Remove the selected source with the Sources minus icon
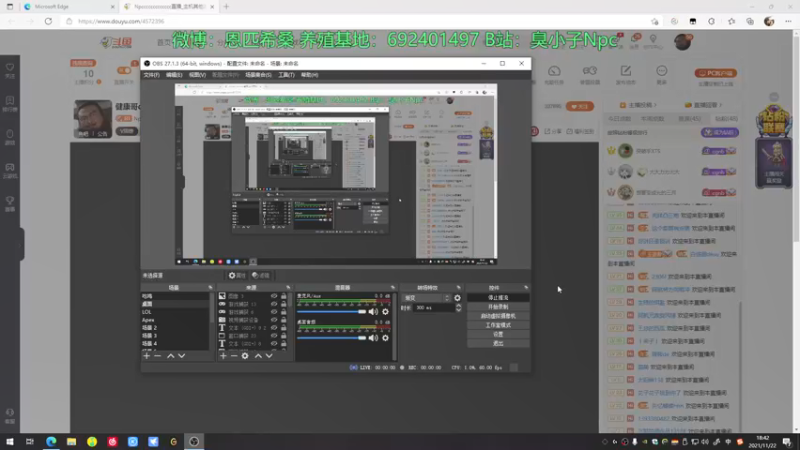The image size is (800, 450). tap(234, 356)
